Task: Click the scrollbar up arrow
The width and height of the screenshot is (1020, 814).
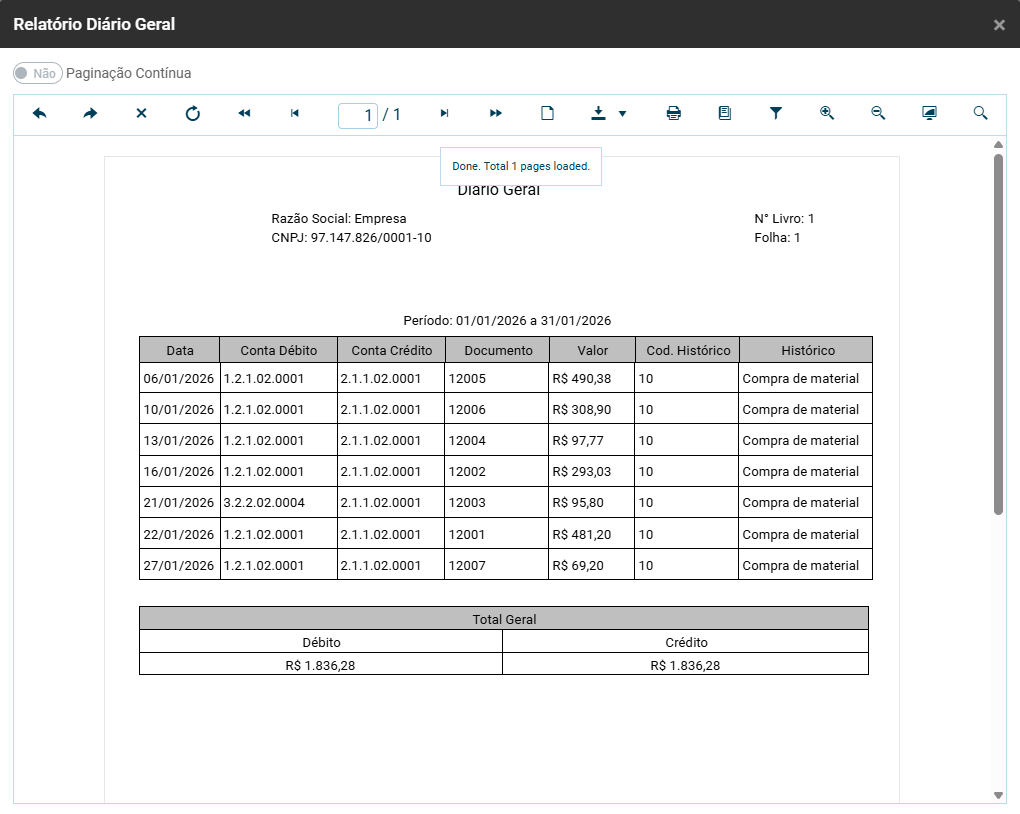Action: [999, 144]
